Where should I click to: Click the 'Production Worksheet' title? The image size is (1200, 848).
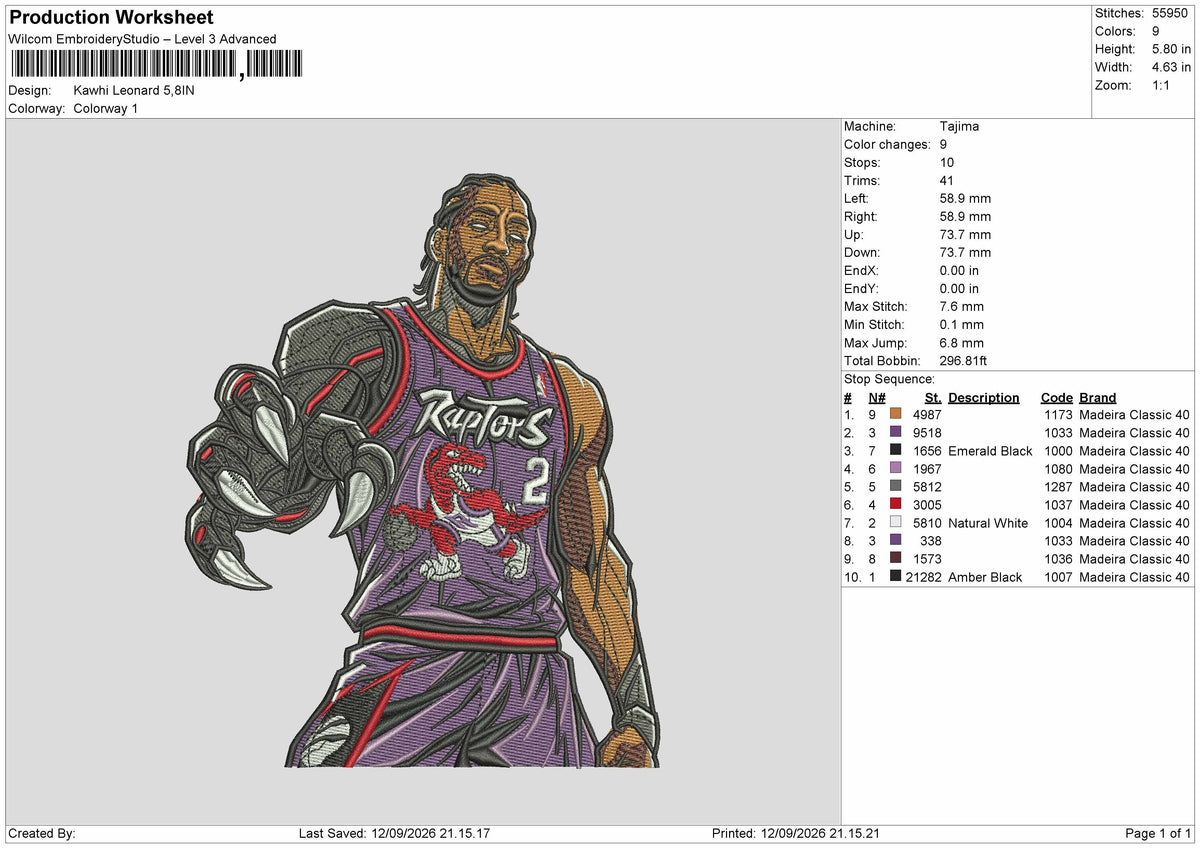(111, 18)
